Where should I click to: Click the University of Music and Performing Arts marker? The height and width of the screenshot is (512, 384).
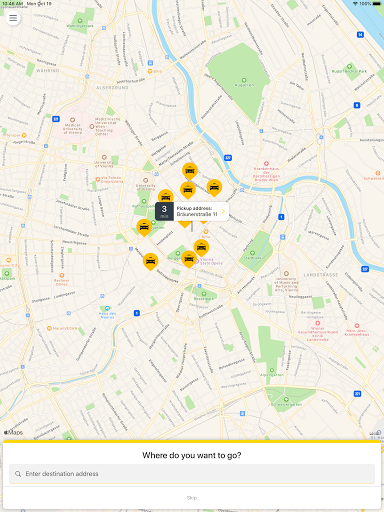286,273
